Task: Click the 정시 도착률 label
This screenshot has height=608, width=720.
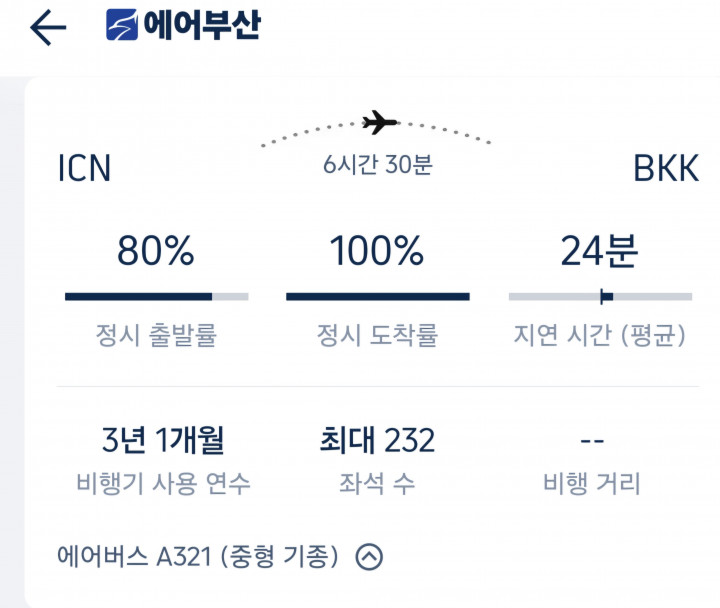Action: point(377,336)
